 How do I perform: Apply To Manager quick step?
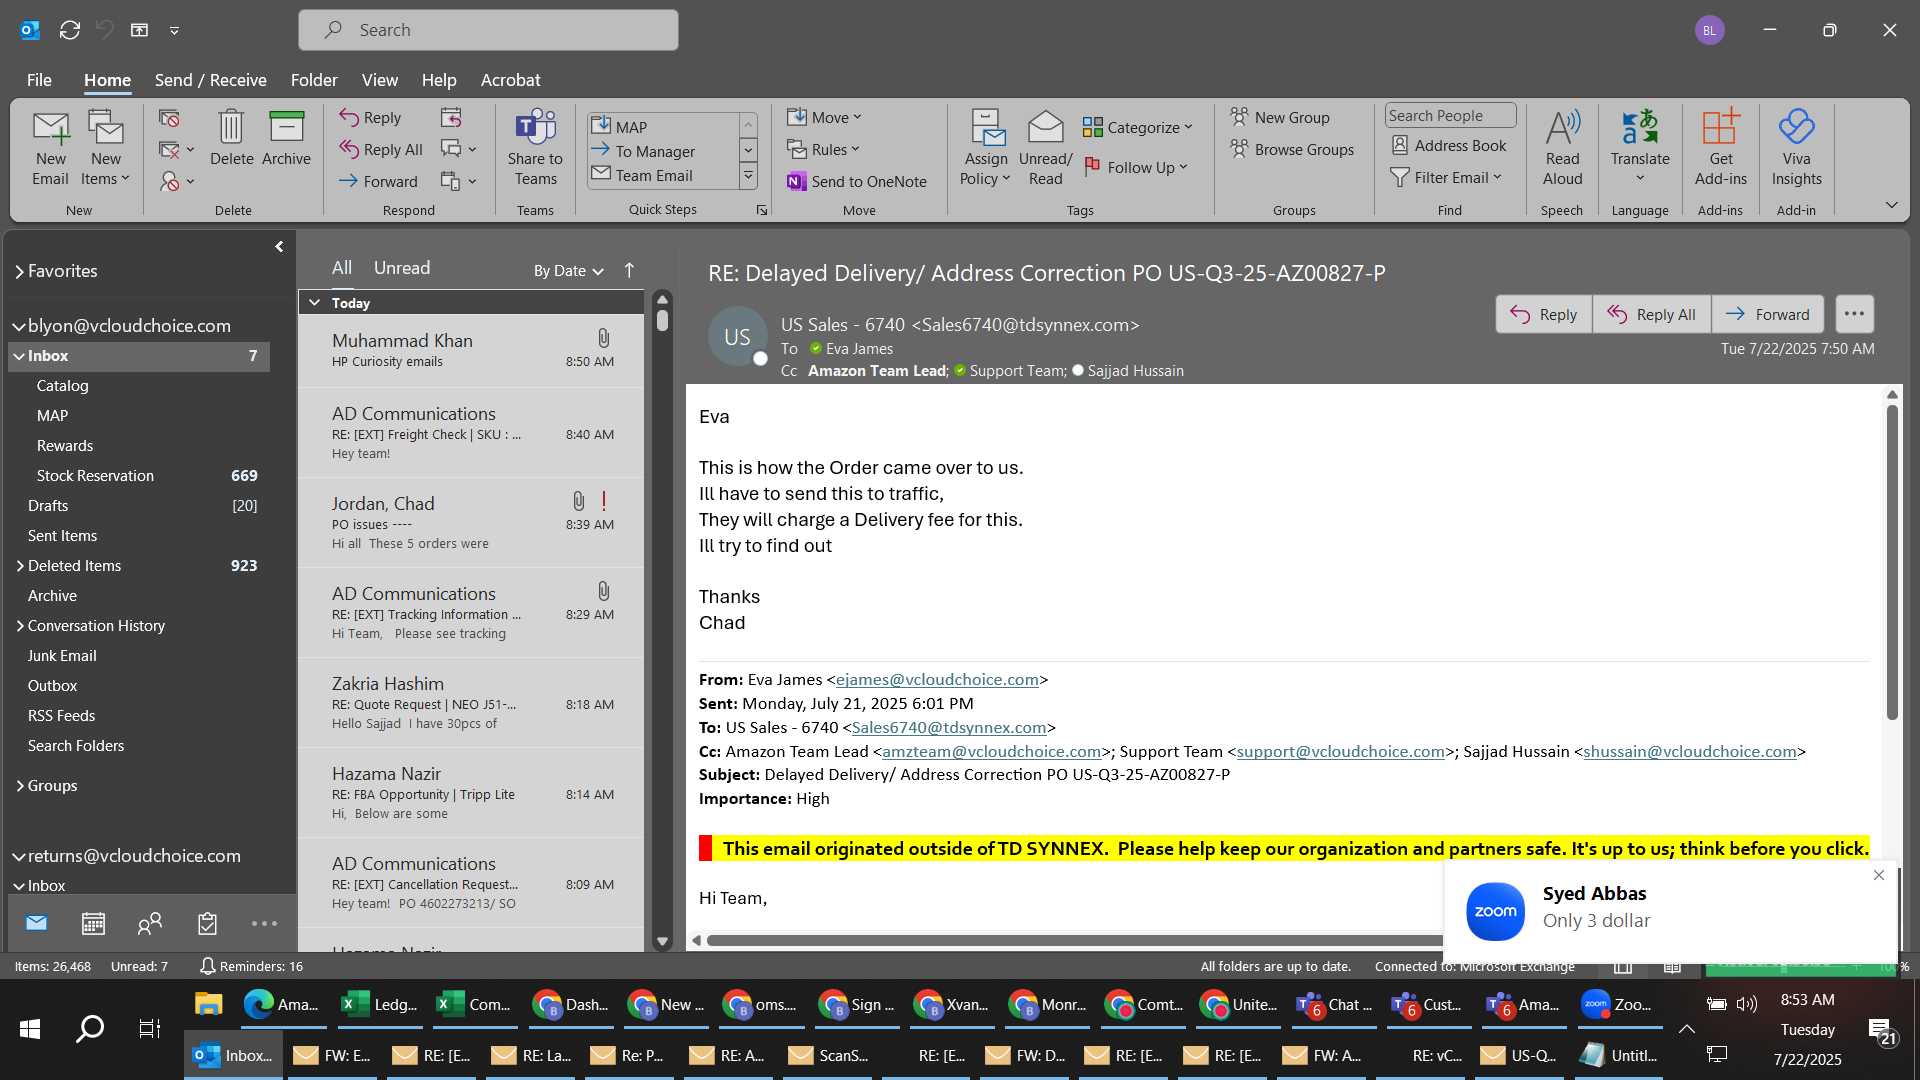[655, 151]
